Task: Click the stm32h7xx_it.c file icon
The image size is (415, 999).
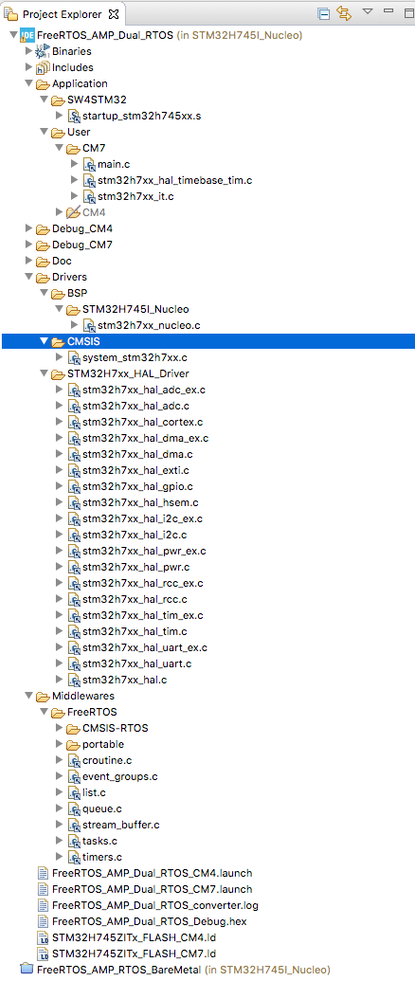Action: pyautogui.click(x=89, y=196)
